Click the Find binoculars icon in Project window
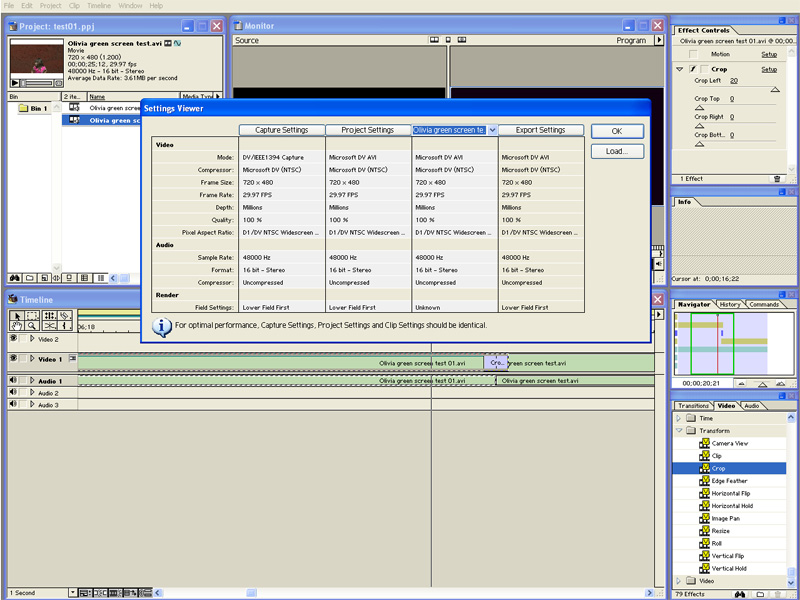 tap(15, 278)
